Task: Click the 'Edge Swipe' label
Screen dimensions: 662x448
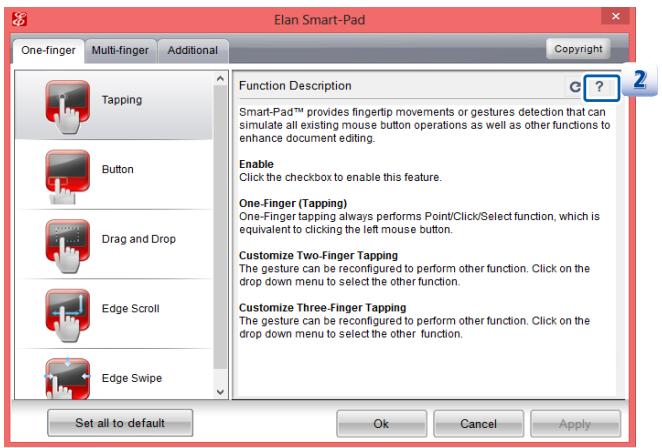Action: click(x=132, y=378)
